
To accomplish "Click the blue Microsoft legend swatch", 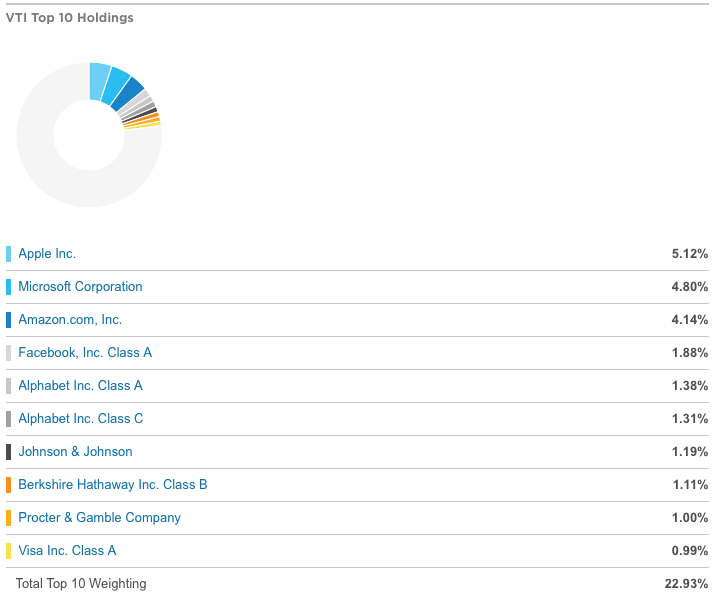I will coord(9,287).
